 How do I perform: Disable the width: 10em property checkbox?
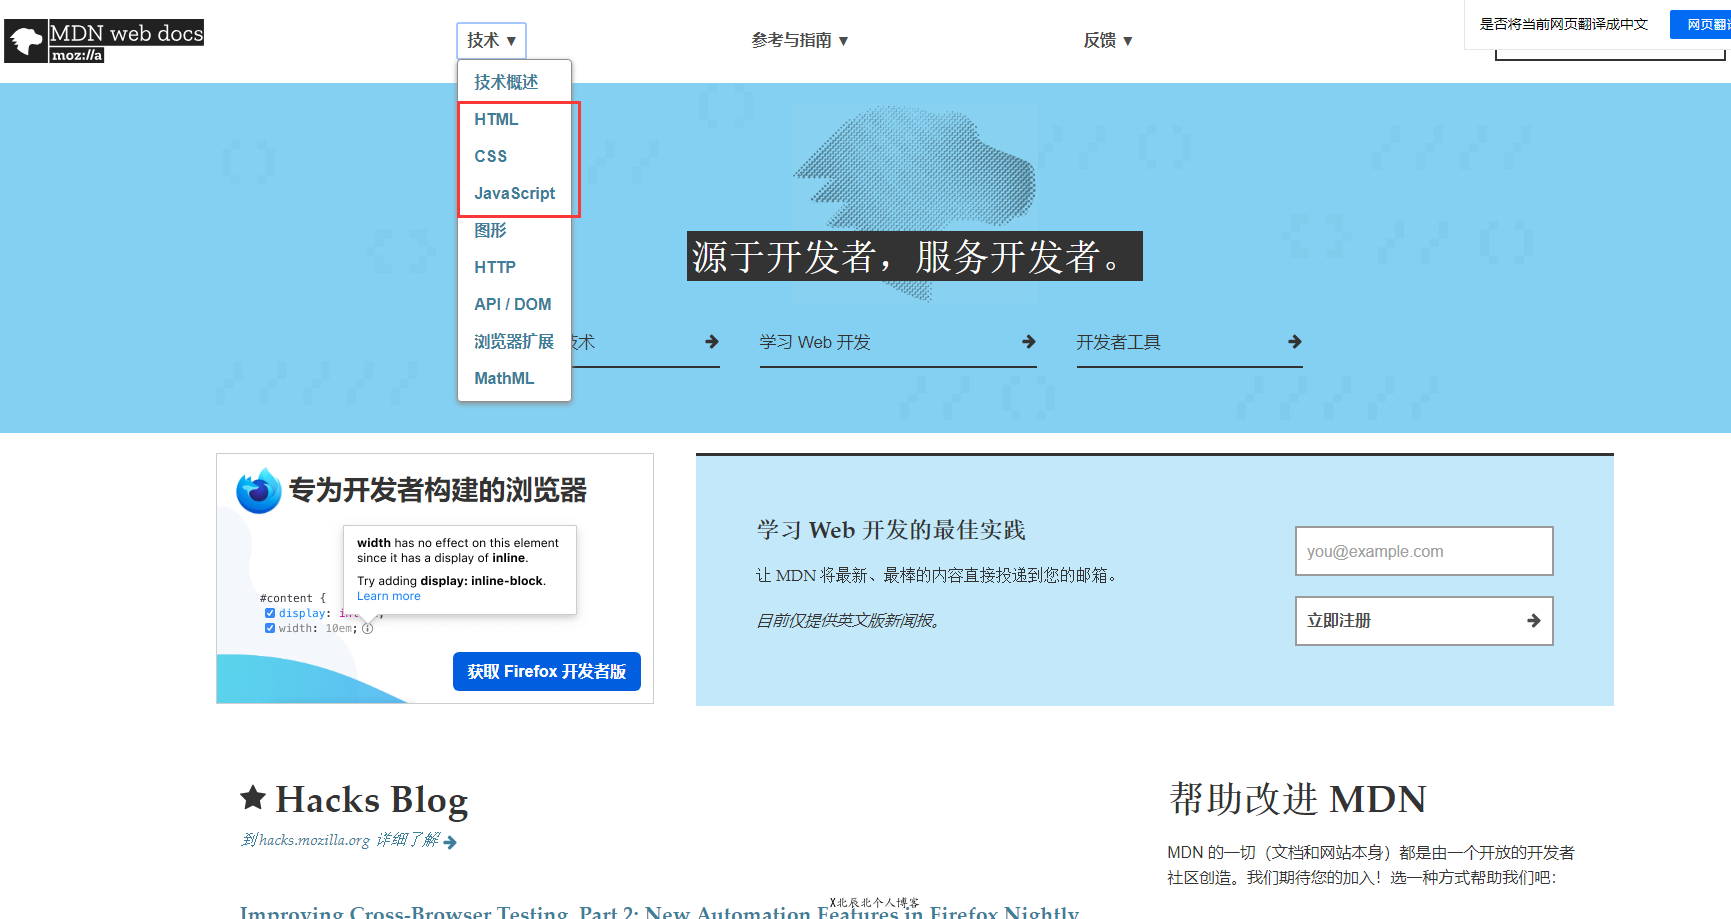coord(269,628)
